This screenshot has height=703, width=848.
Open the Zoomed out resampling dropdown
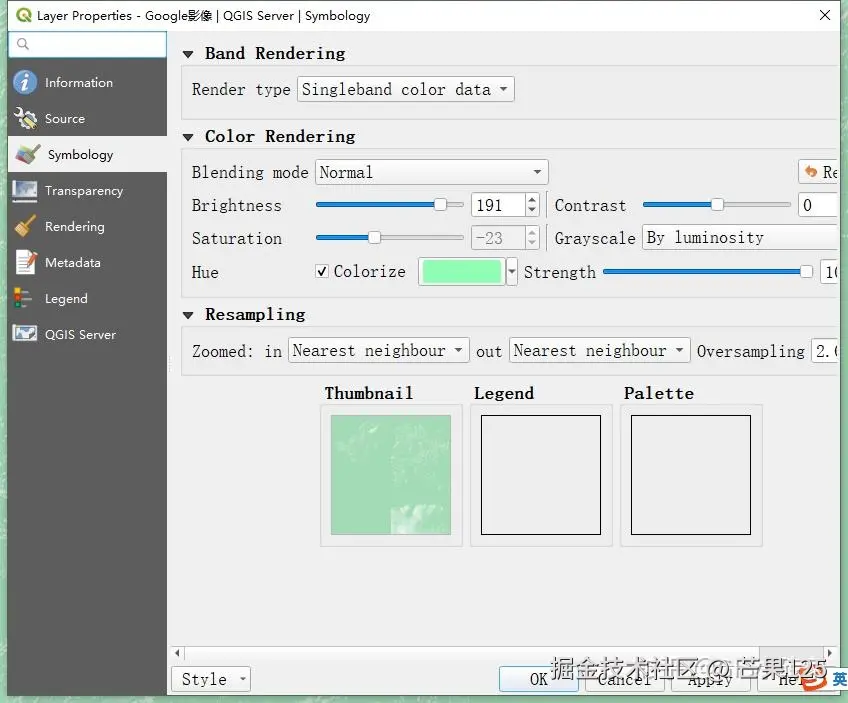(599, 350)
